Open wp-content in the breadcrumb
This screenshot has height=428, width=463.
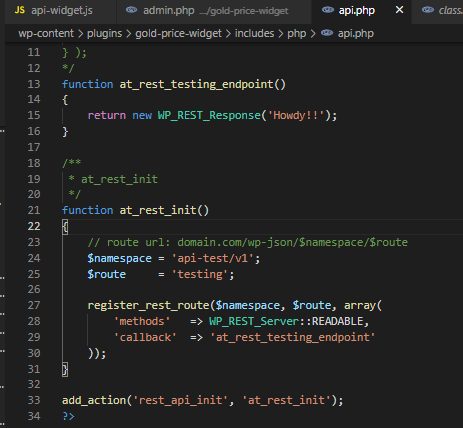(x=46, y=33)
